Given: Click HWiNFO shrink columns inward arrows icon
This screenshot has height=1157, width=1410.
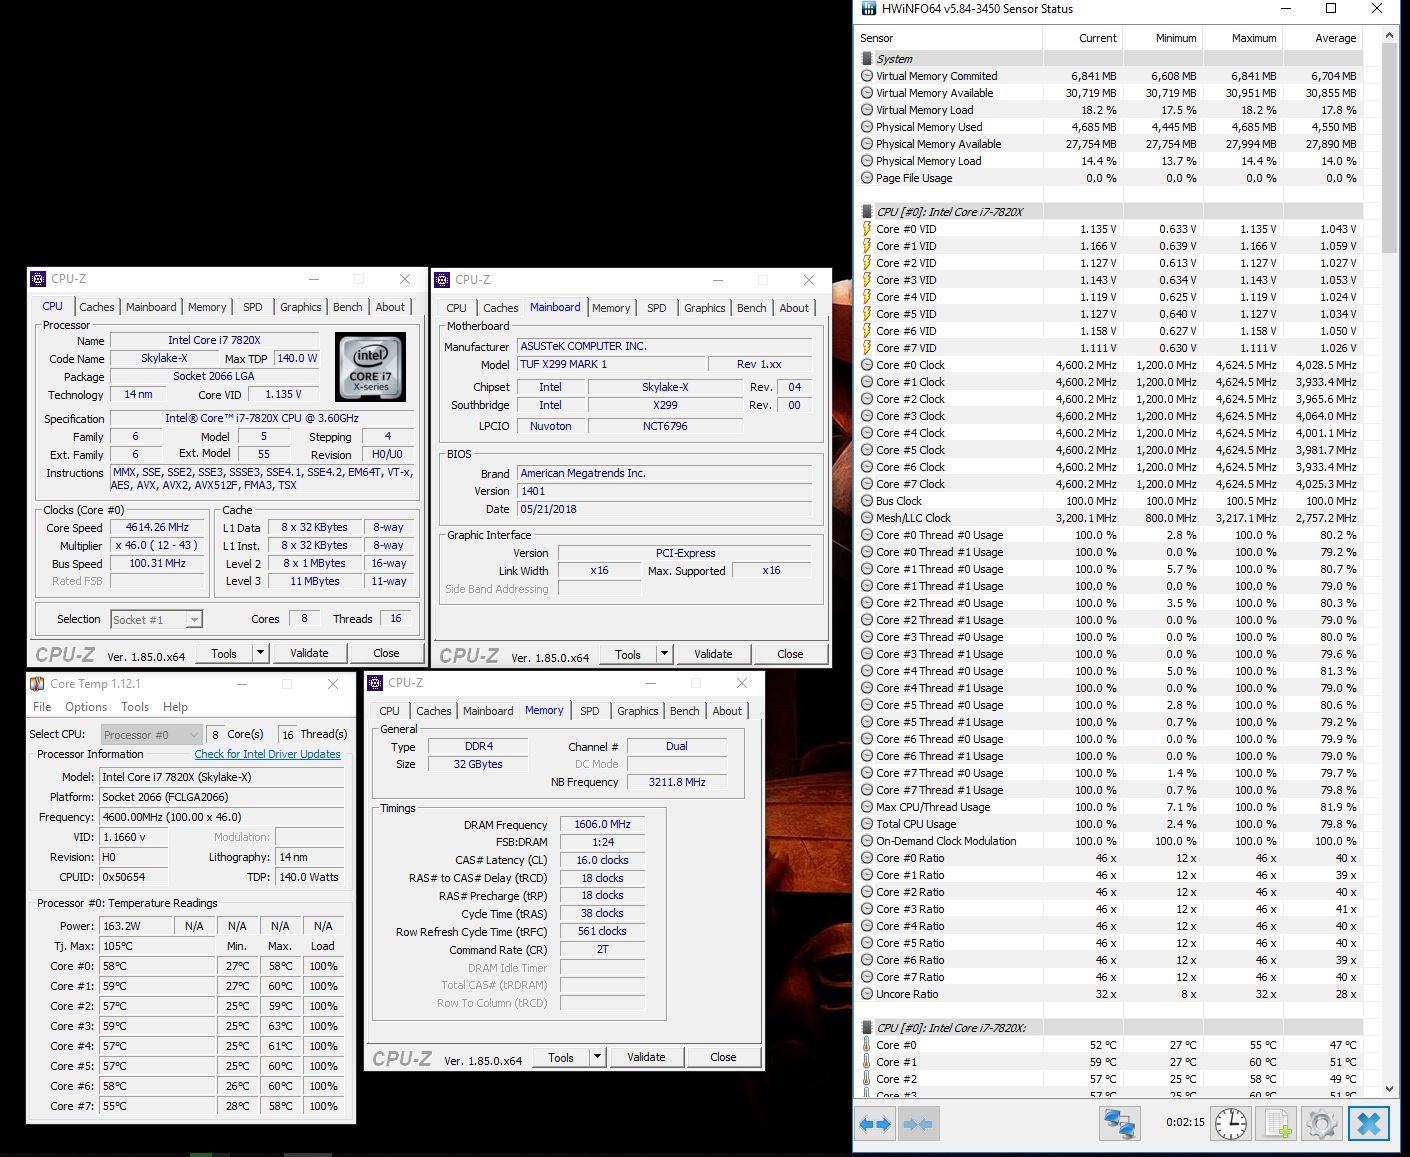Looking at the screenshot, I should click(917, 1124).
